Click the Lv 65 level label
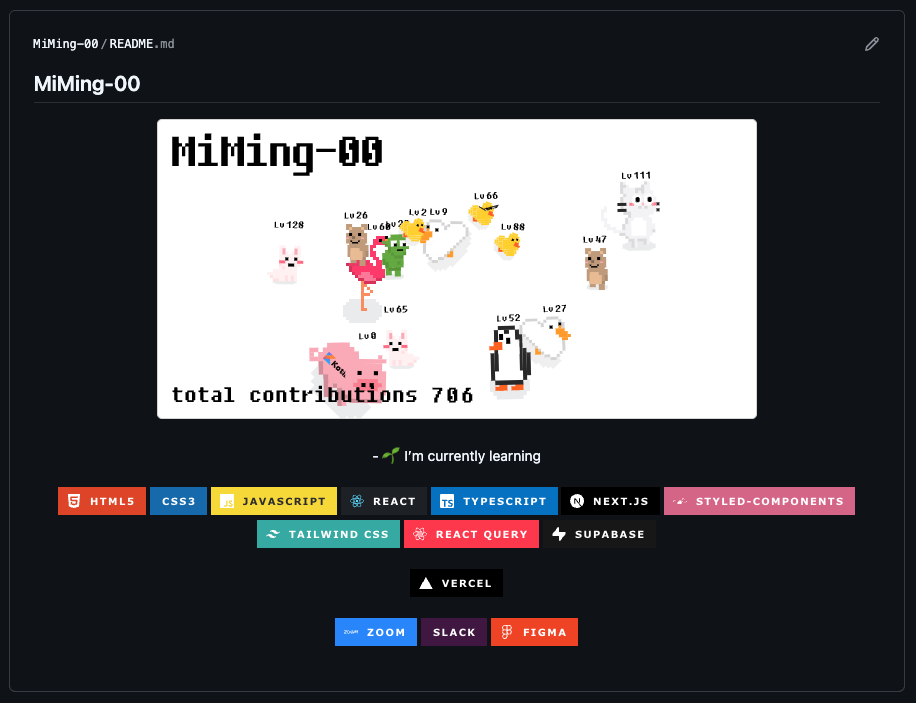This screenshot has height=703, width=916. [395, 309]
